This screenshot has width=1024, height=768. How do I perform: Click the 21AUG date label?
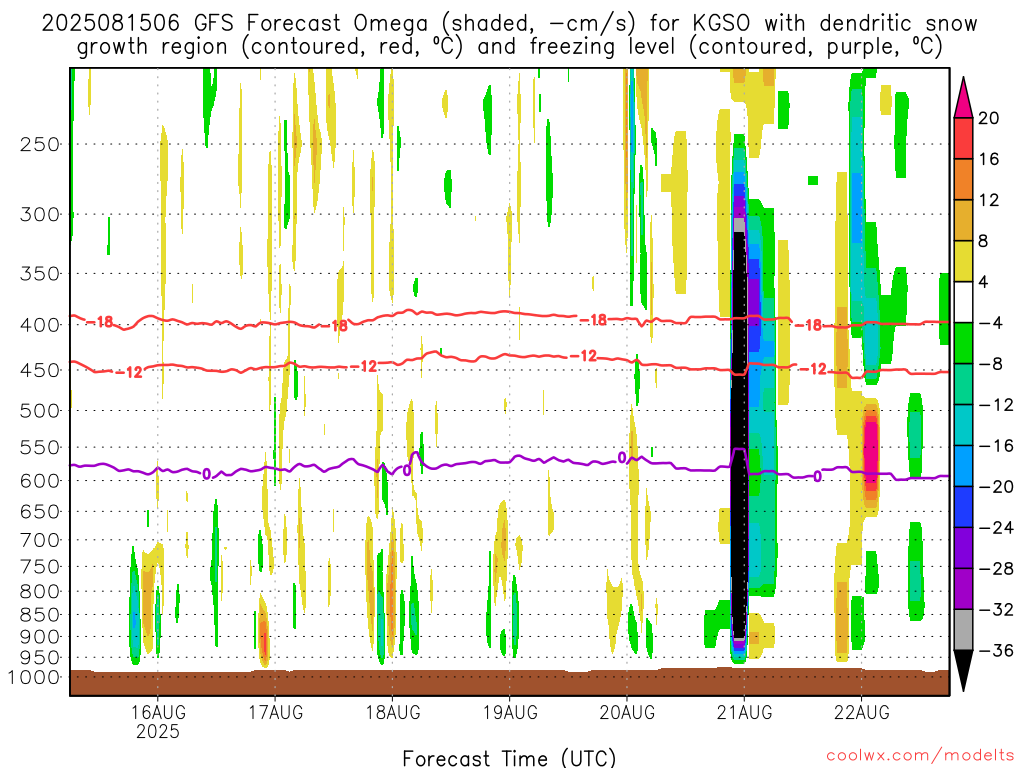[744, 712]
